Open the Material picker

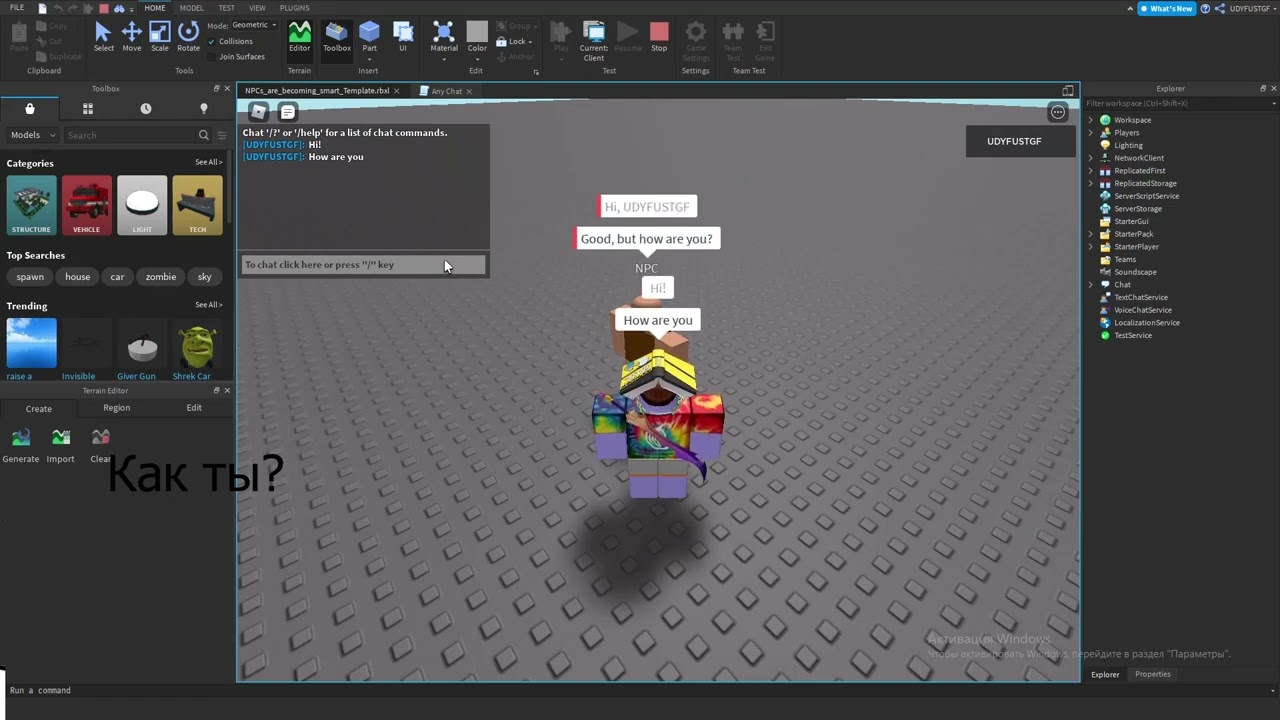click(x=444, y=37)
